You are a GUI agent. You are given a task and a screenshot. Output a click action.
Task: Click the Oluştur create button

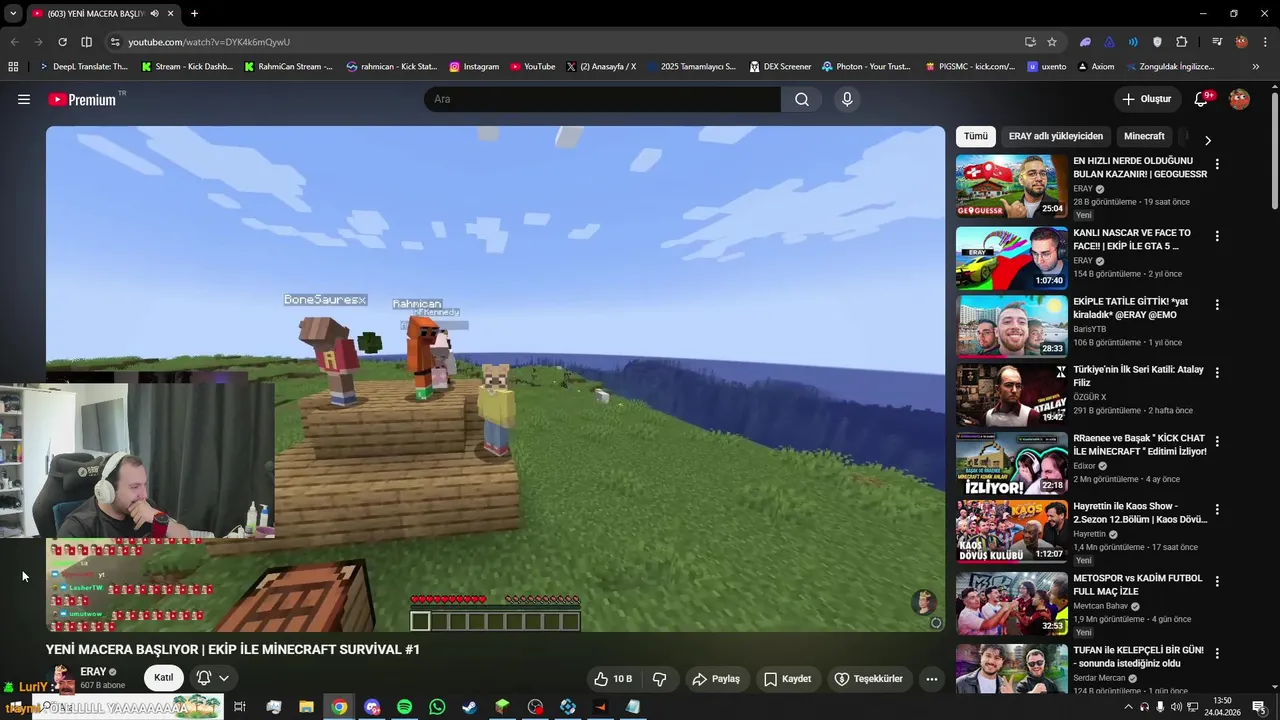tap(1146, 99)
